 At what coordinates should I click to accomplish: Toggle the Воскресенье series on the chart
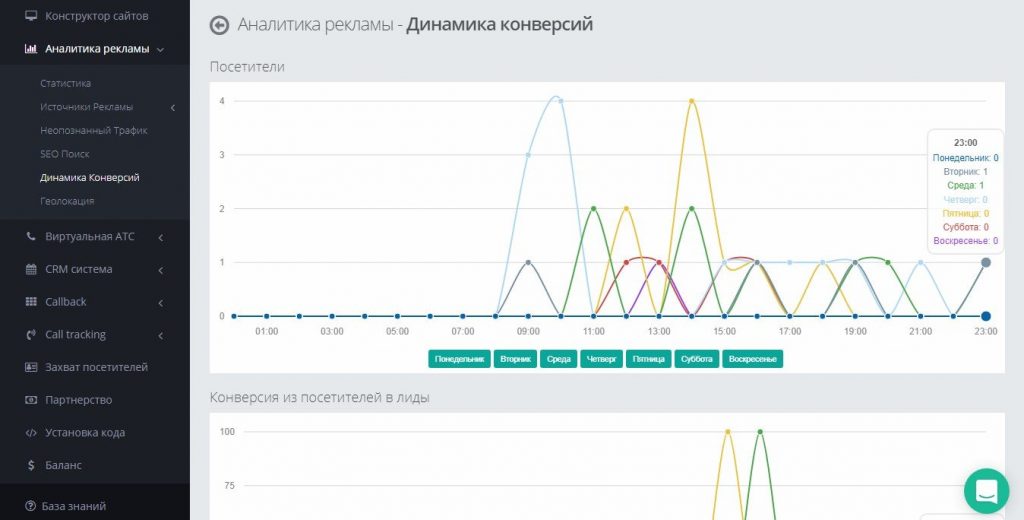752,359
